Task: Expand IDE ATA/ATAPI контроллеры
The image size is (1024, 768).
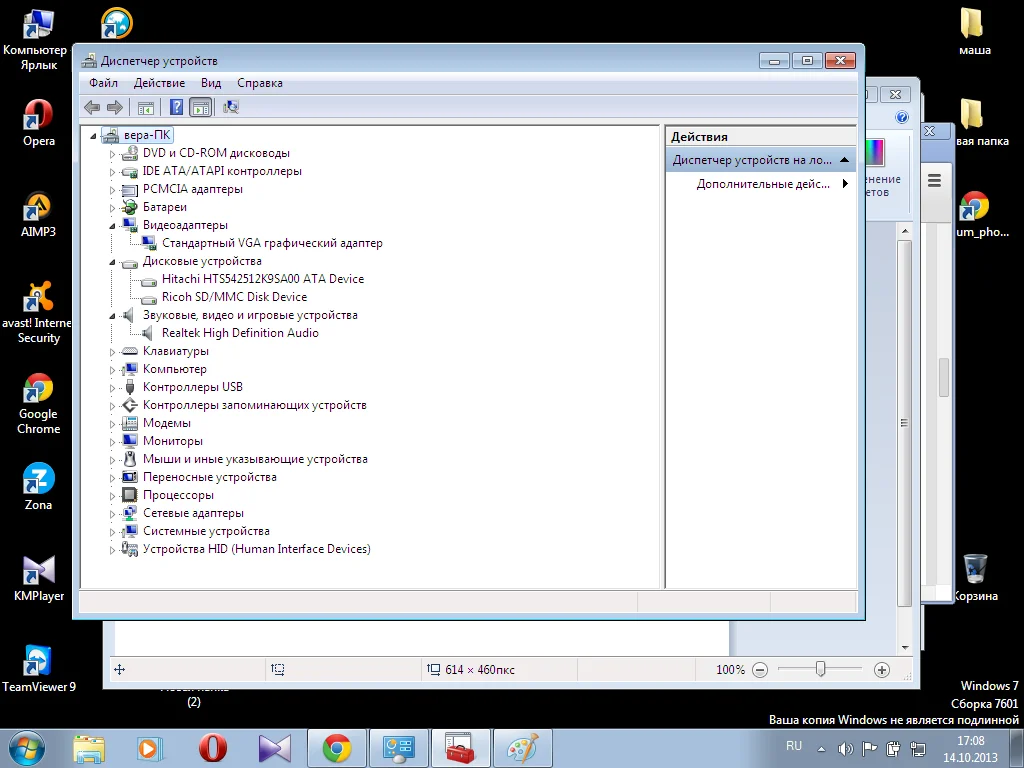Action: tap(112, 172)
